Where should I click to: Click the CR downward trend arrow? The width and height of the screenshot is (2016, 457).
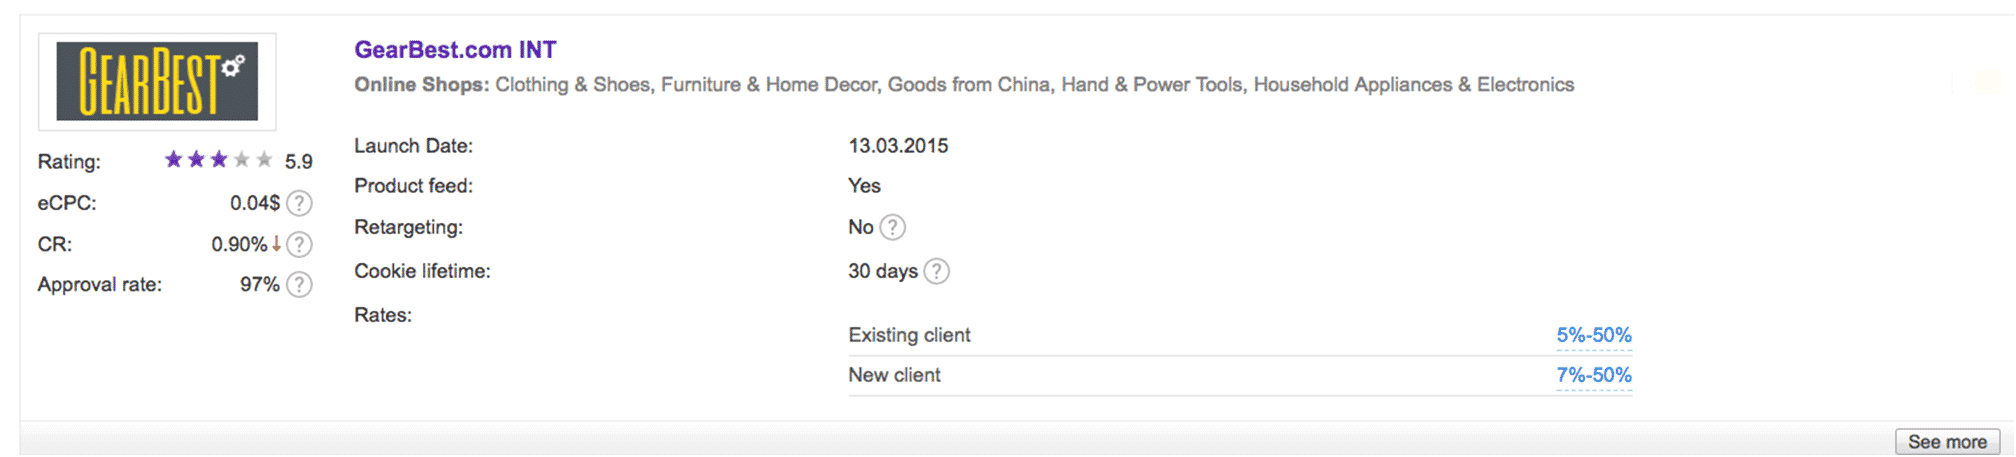click(x=276, y=244)
